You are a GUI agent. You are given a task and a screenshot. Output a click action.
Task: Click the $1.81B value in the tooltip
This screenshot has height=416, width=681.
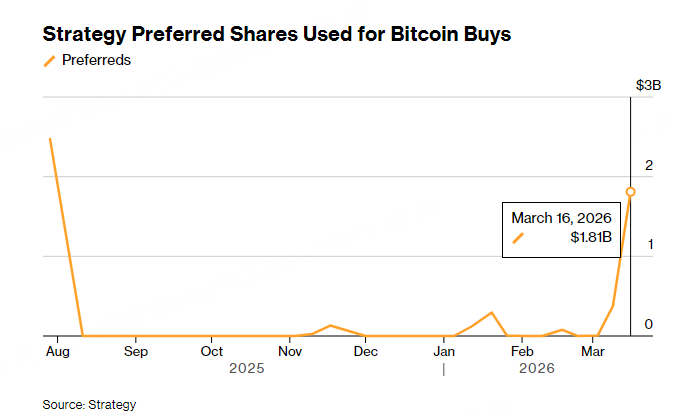[x=590, y=238]
